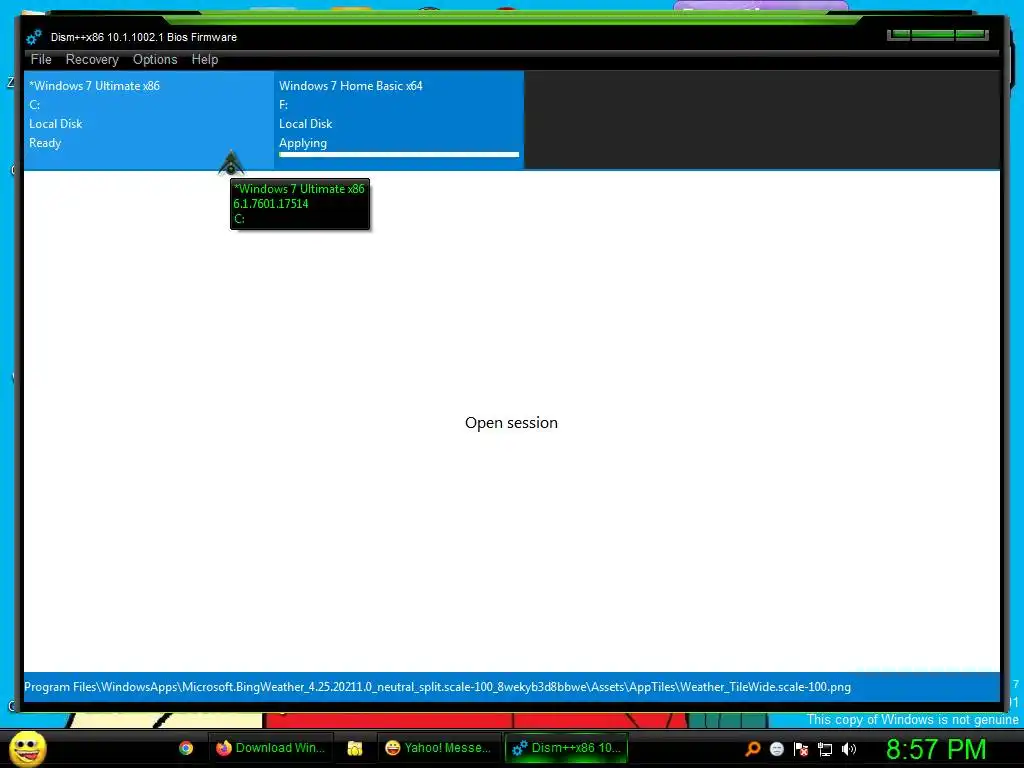This screenshot has height=768, width=1024.
Task: Select the Windows 7 Home Basic x64 session tile
Action: 399,120
